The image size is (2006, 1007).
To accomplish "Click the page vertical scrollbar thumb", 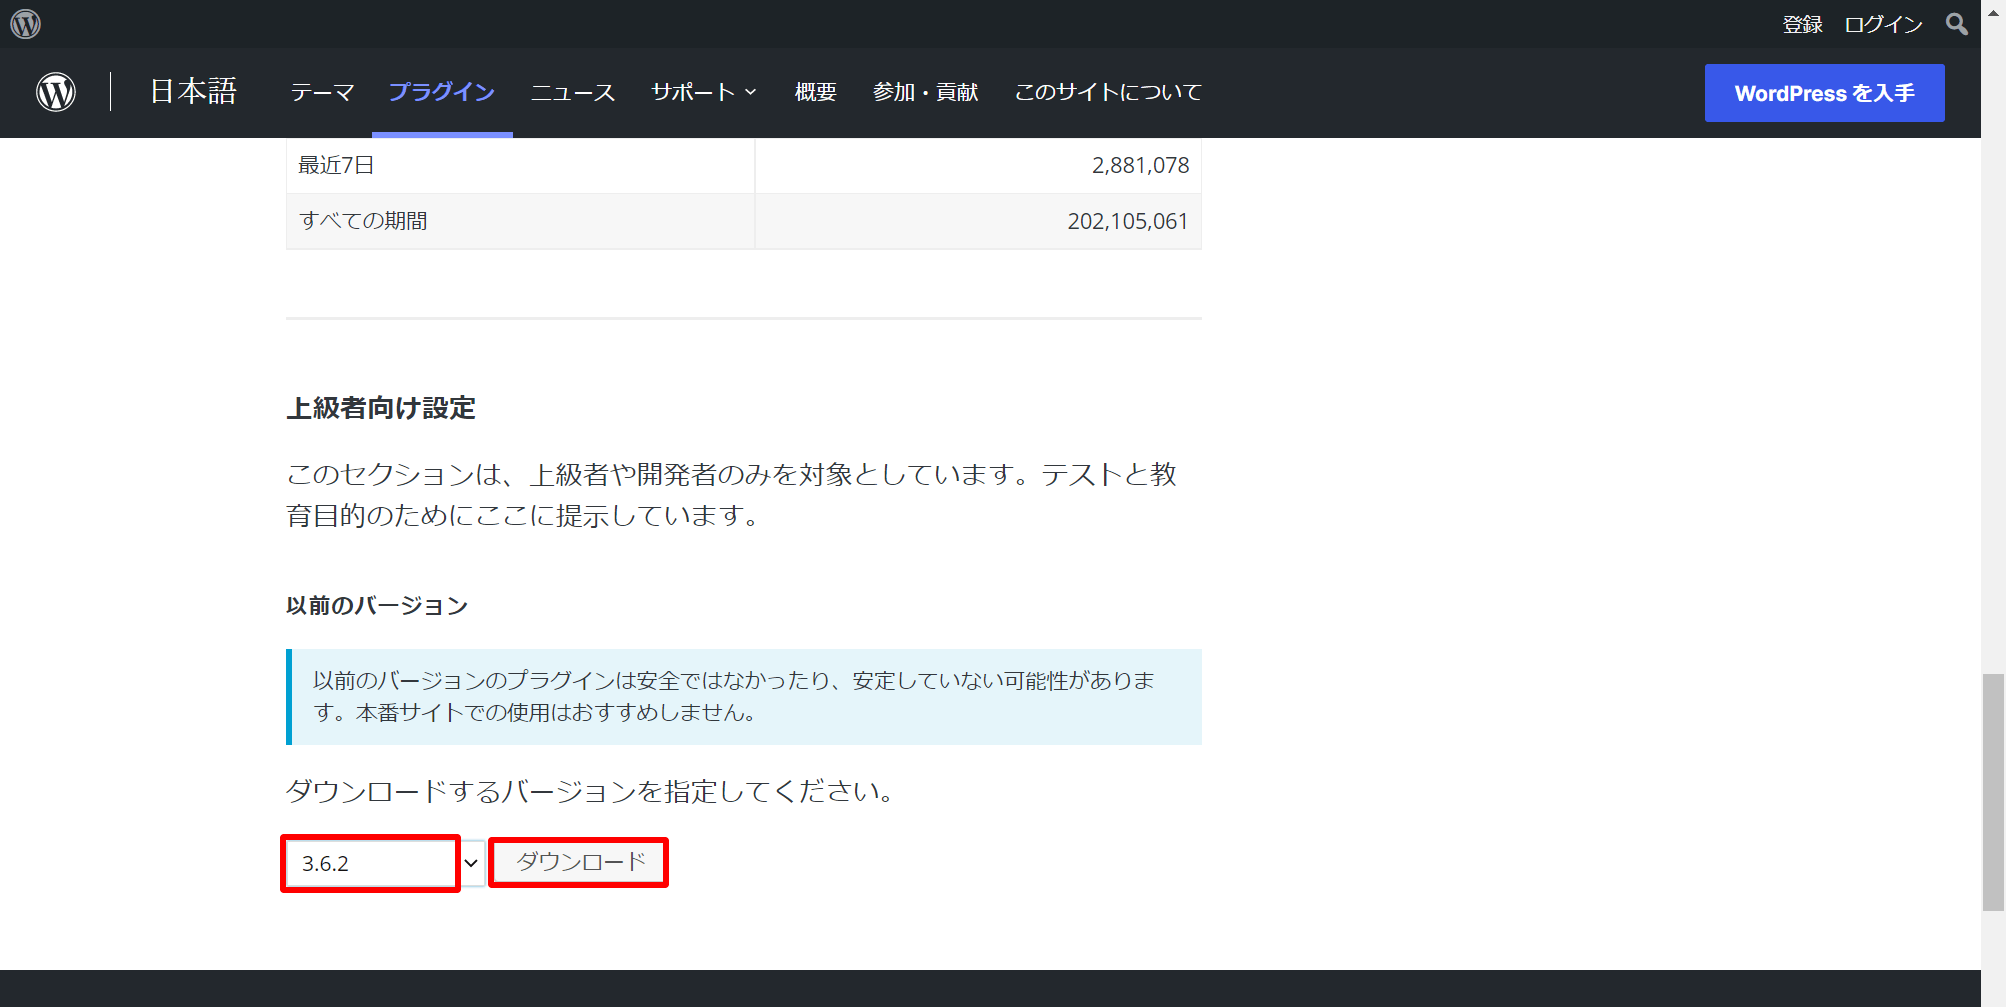I will click(x=1993, y=792).
